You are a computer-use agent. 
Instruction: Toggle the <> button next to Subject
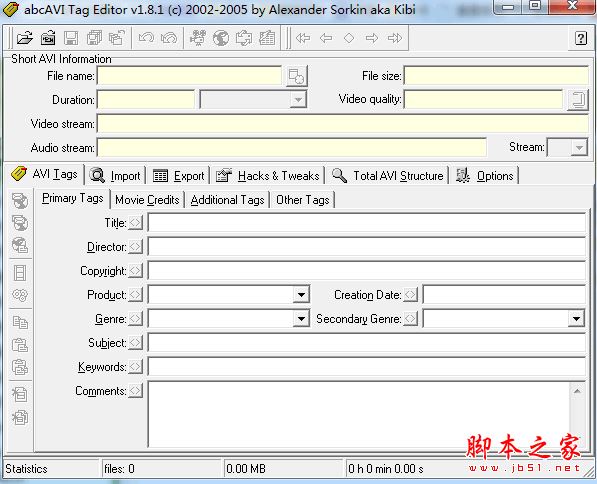click(136, 342)
